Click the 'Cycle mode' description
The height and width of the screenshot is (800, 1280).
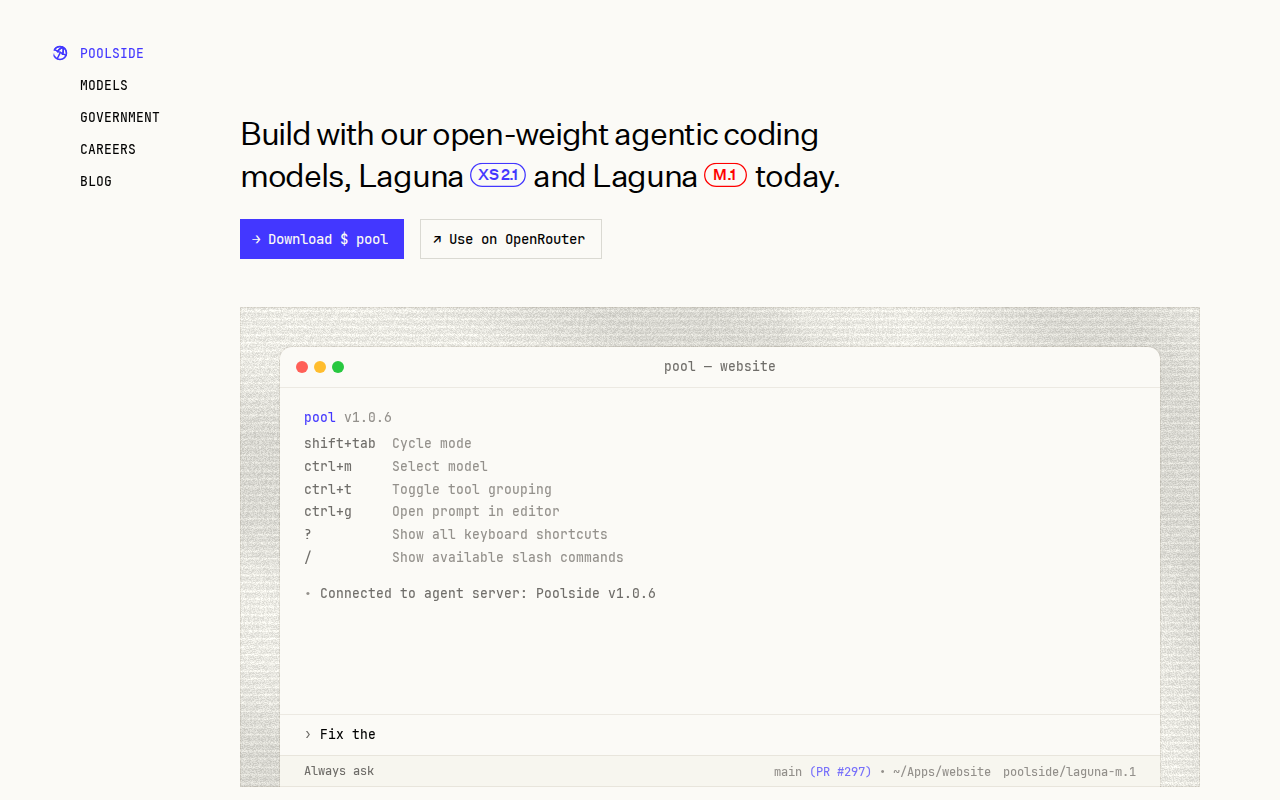point(432,443)
